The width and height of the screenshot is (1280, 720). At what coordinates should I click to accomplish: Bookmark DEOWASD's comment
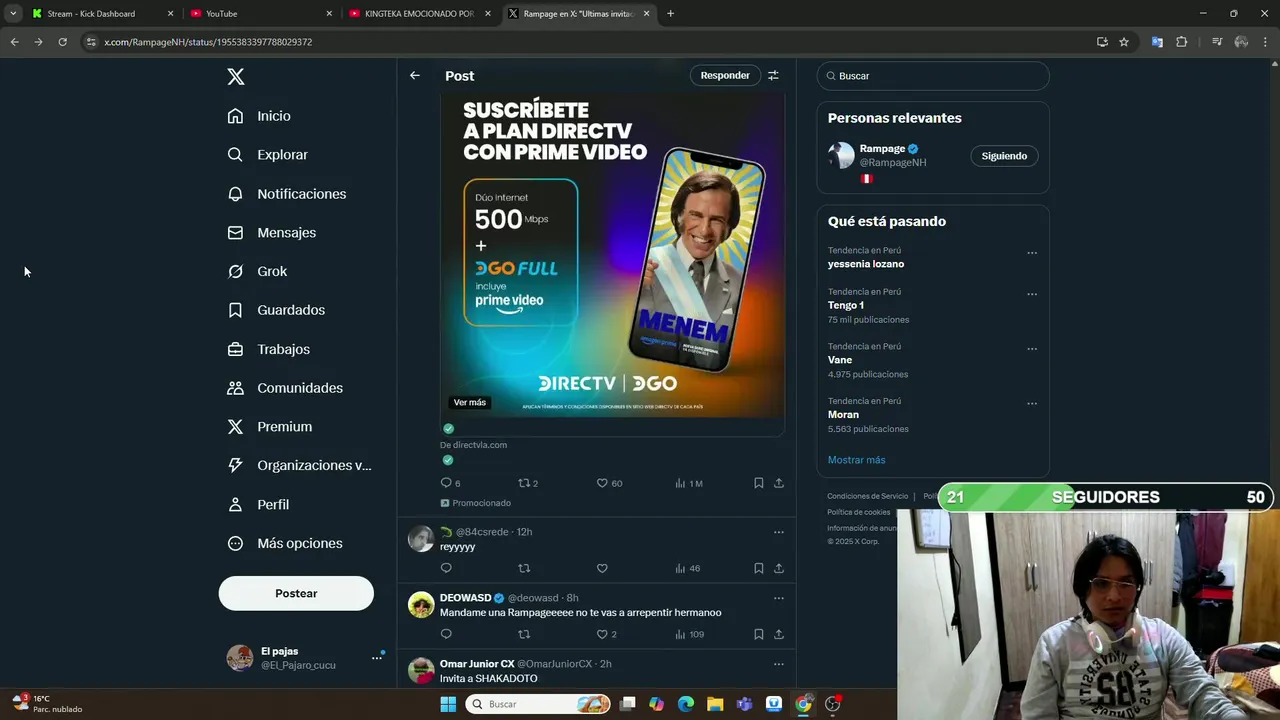(759, 634)
